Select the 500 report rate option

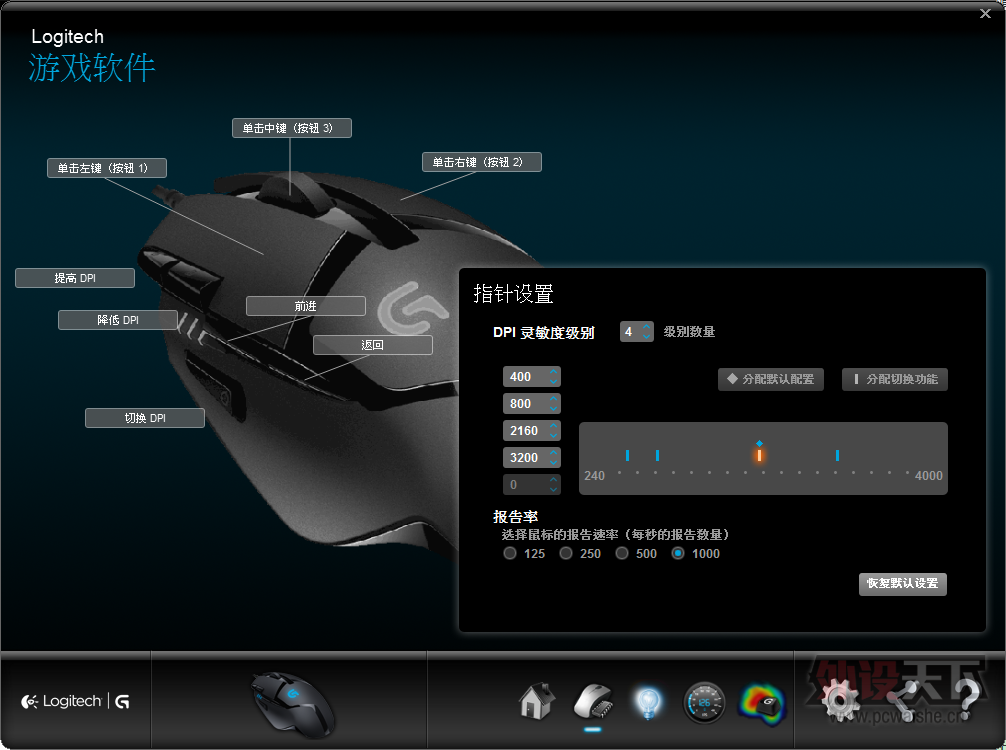point(622,553)
